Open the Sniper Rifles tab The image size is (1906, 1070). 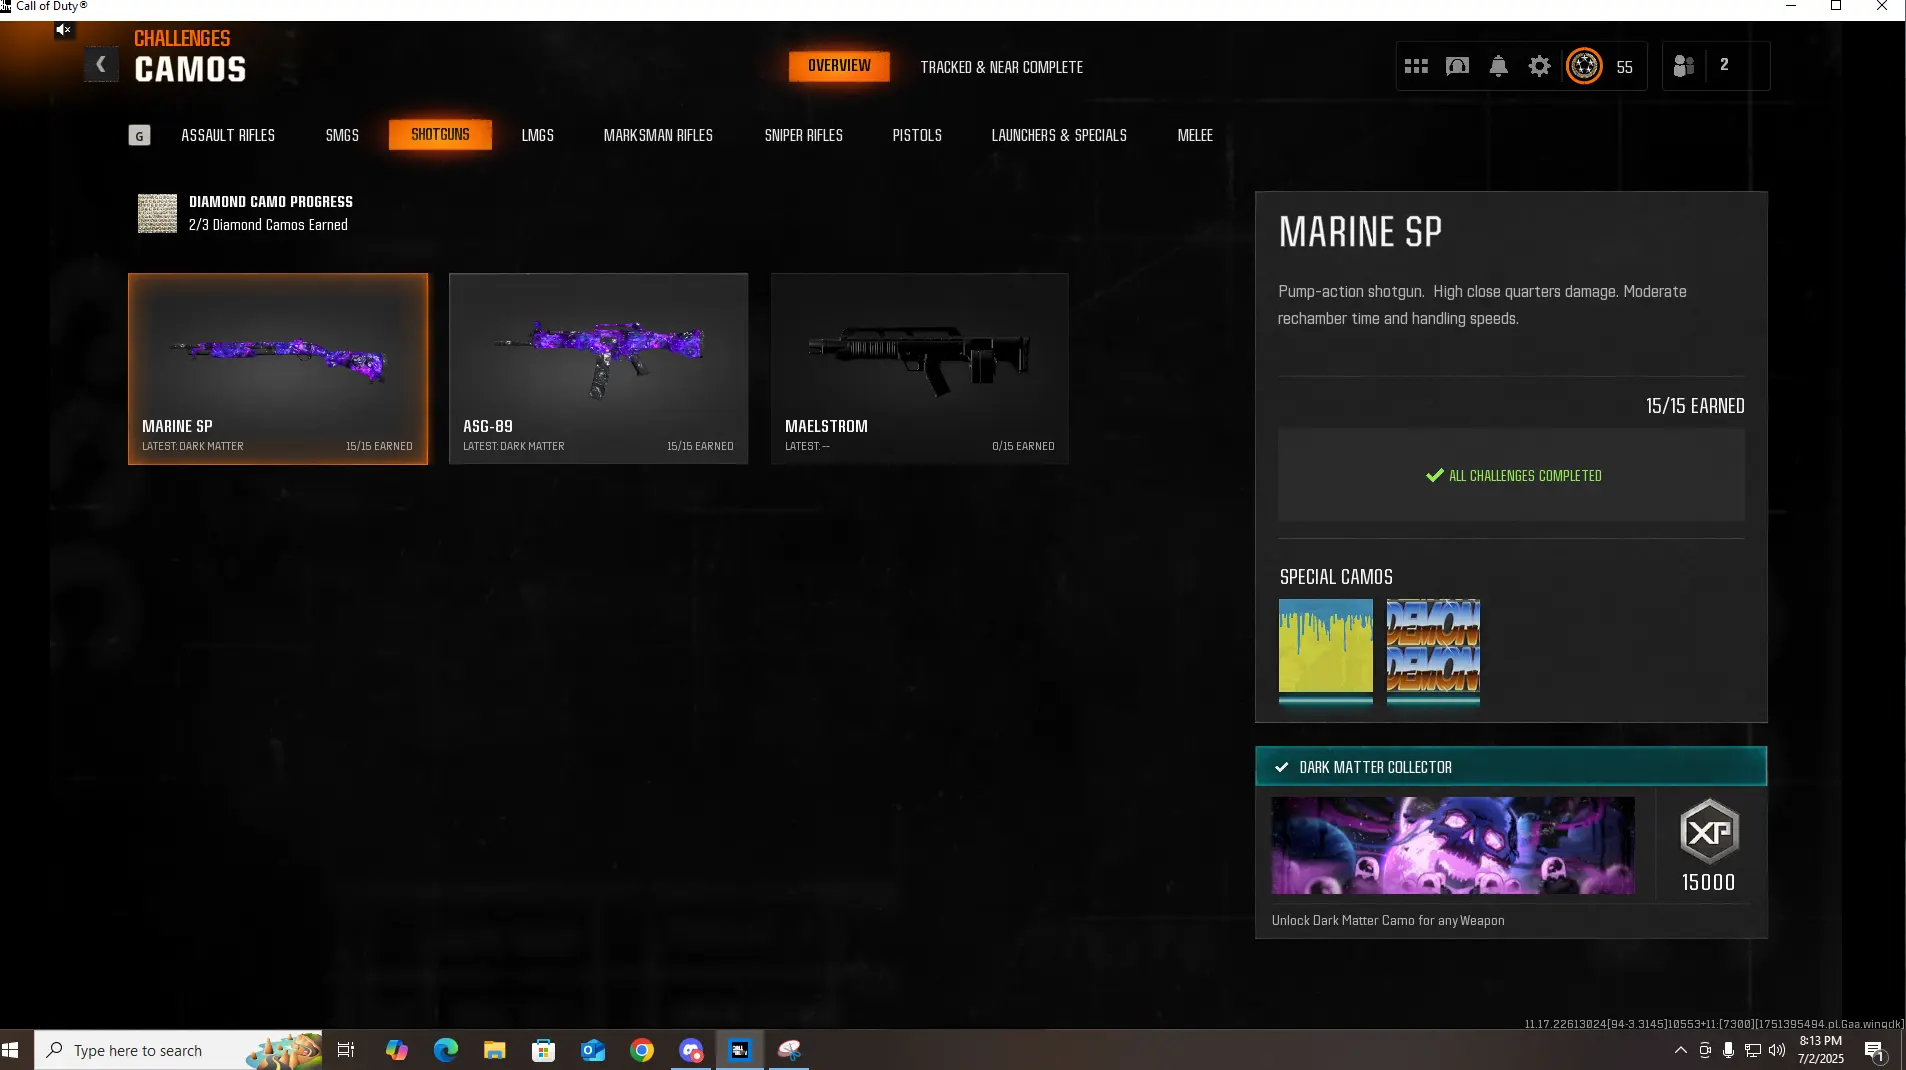[804, 135]
